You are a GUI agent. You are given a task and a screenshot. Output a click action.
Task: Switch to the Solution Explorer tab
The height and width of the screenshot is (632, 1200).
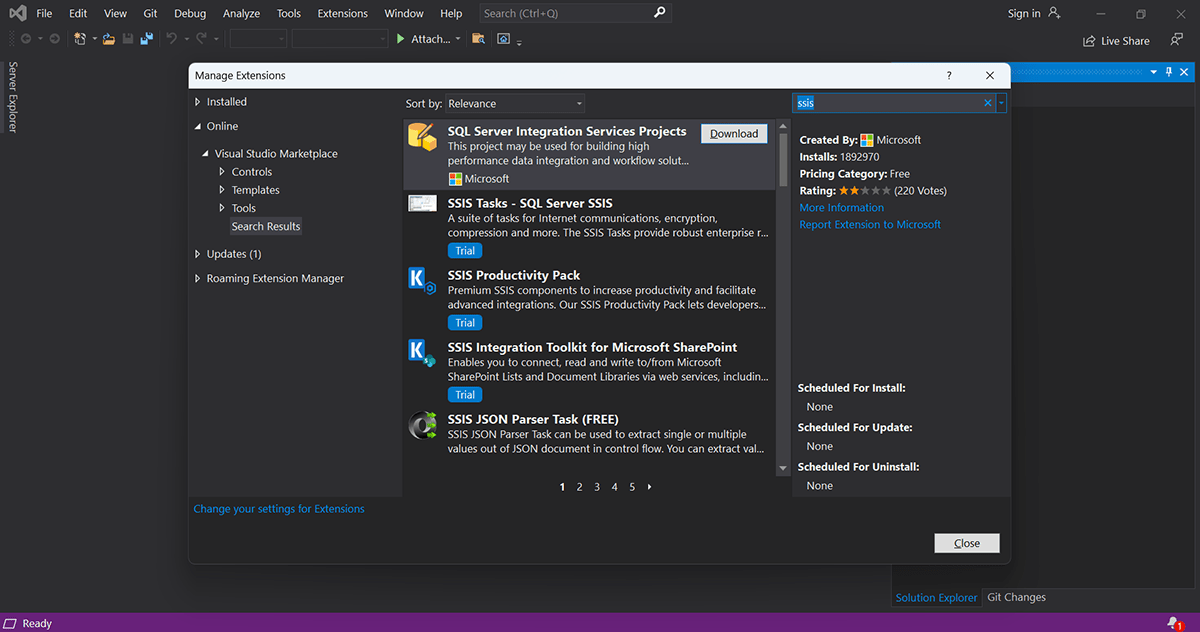pos(936,597)
